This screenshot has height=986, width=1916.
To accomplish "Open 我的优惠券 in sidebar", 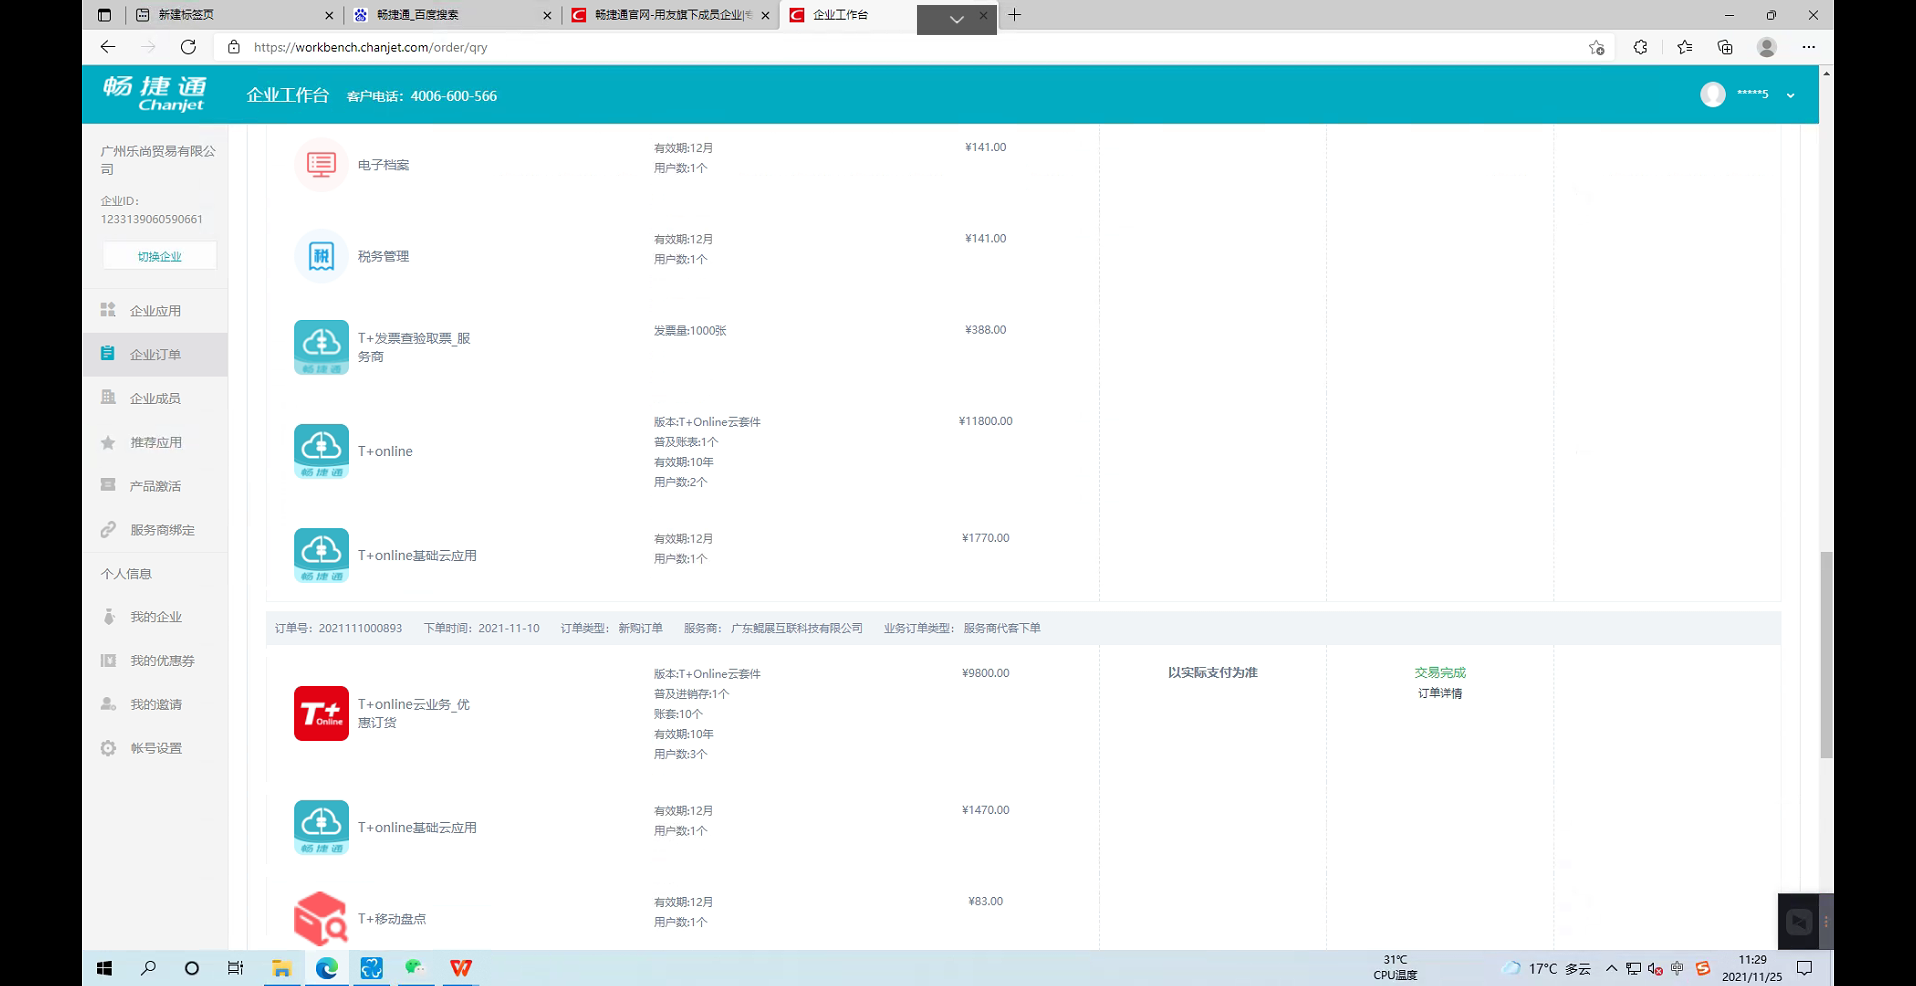I will pyautogui.click(x=155, y=661).
